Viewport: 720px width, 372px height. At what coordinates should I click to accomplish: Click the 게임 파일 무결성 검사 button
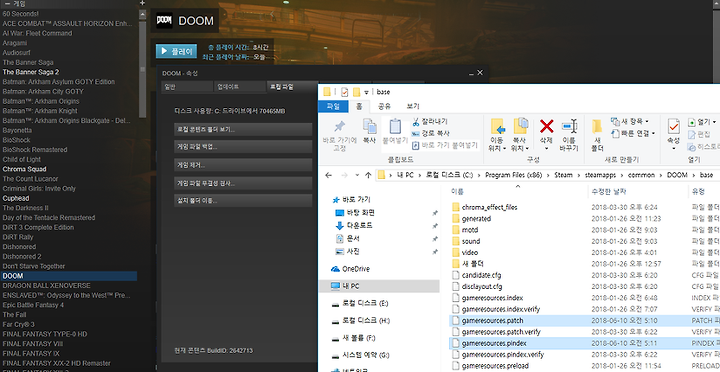coord(243,183)
